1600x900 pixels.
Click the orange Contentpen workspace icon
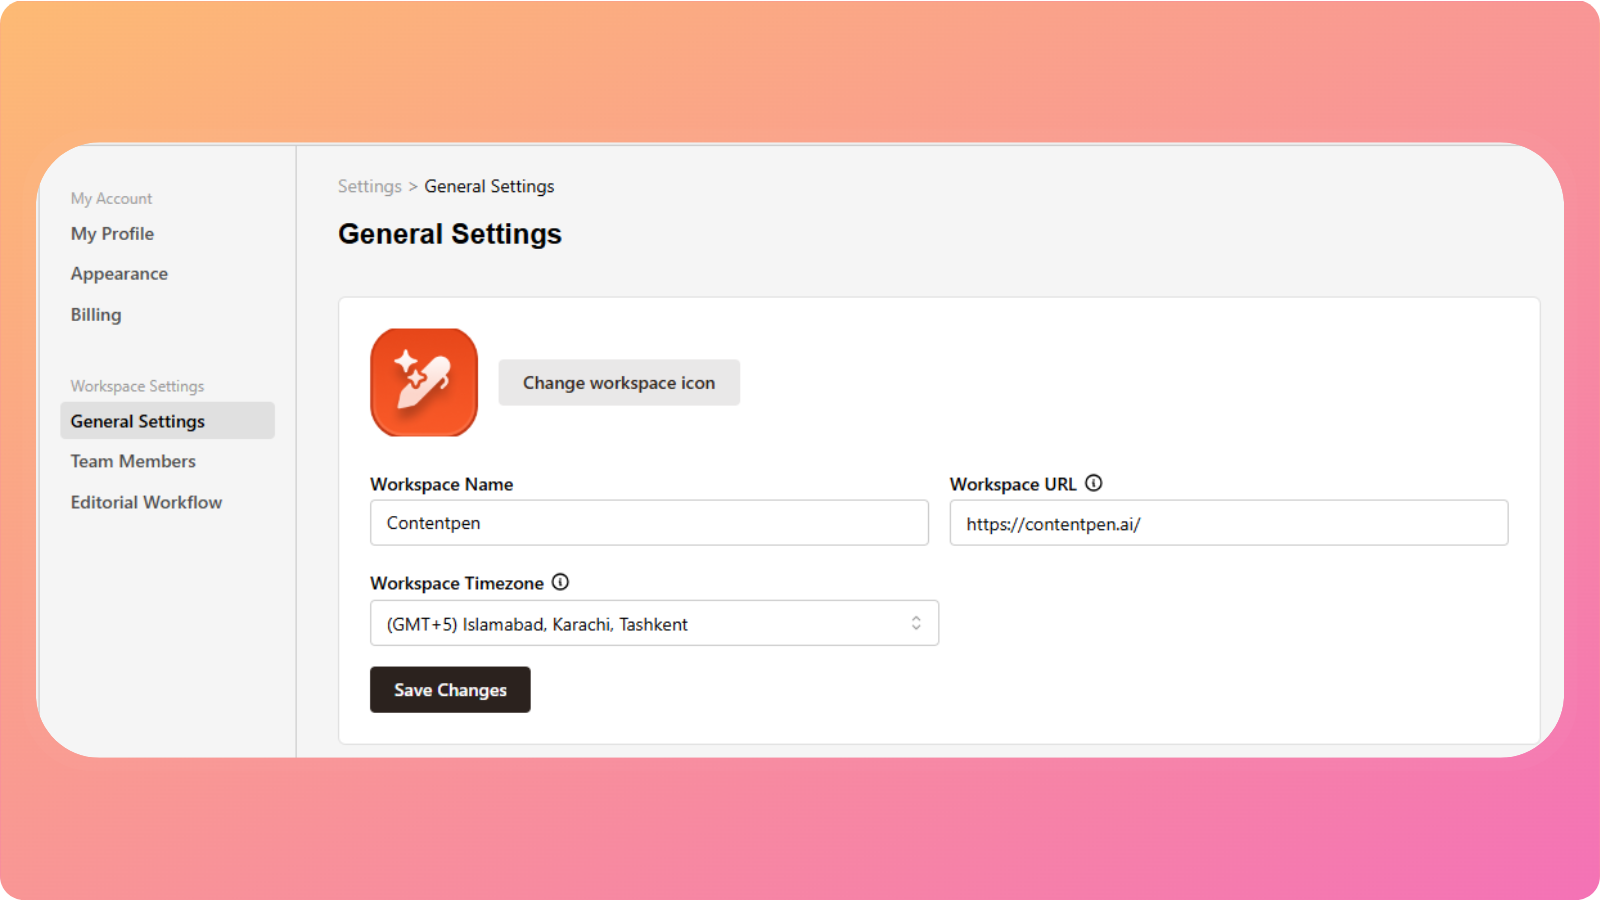click(x=424, y=382)
